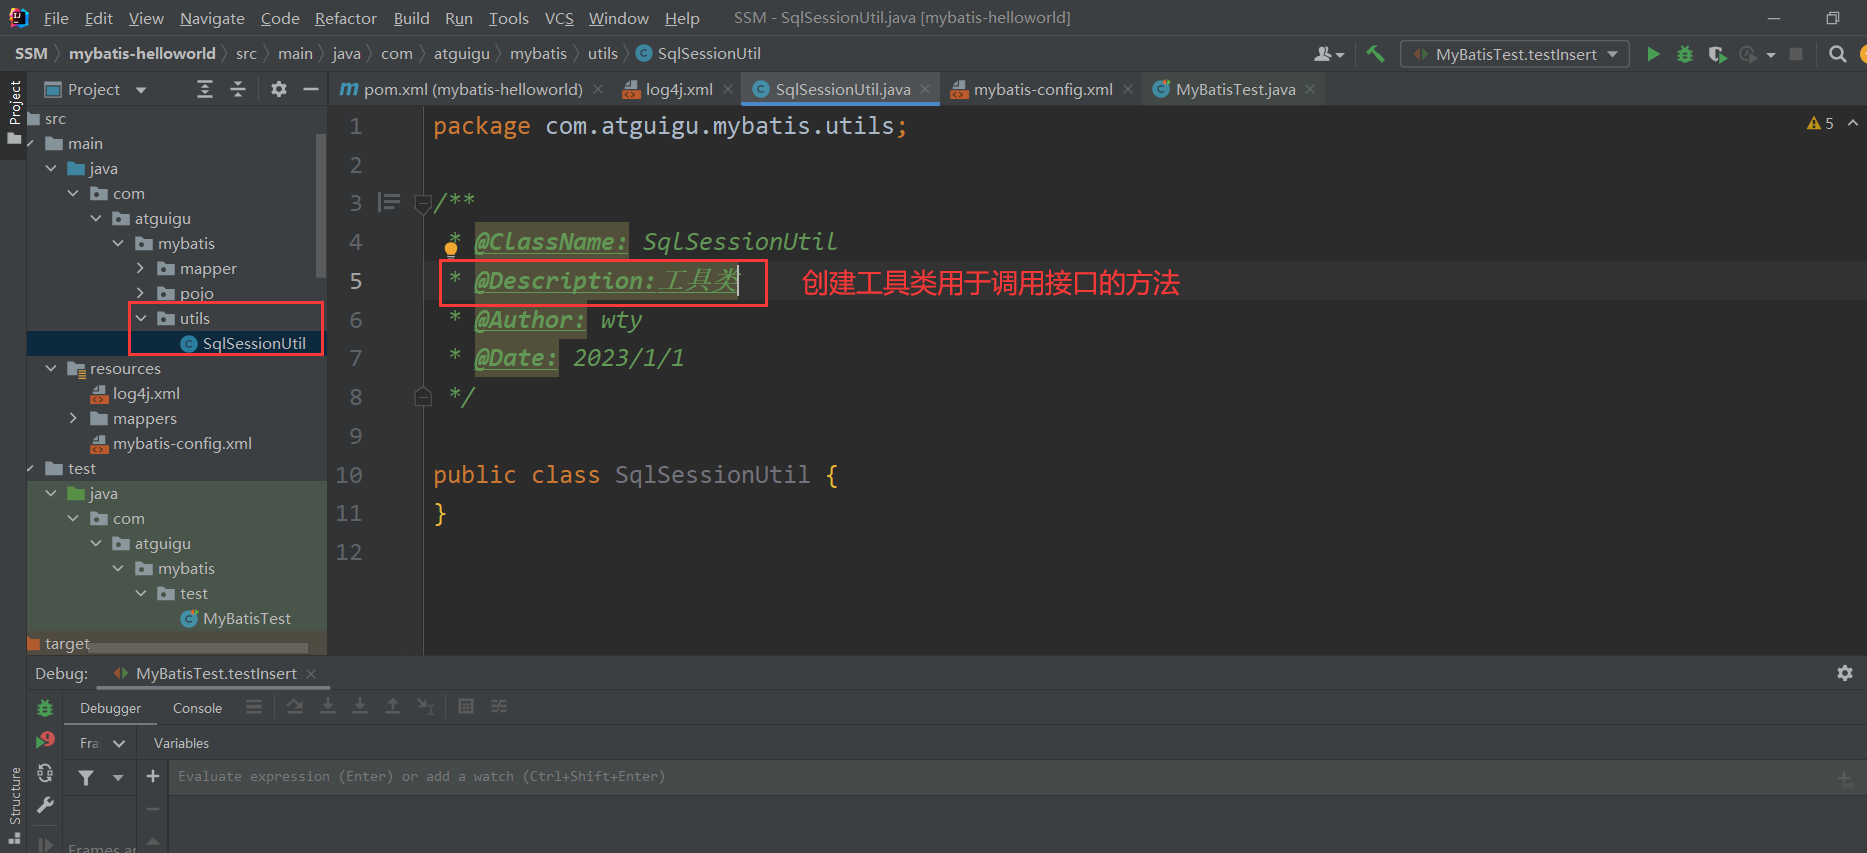
Task: Close MyBatisTest.testInsert debug tab
Action: pyautogui.click(x=311, y=674)
